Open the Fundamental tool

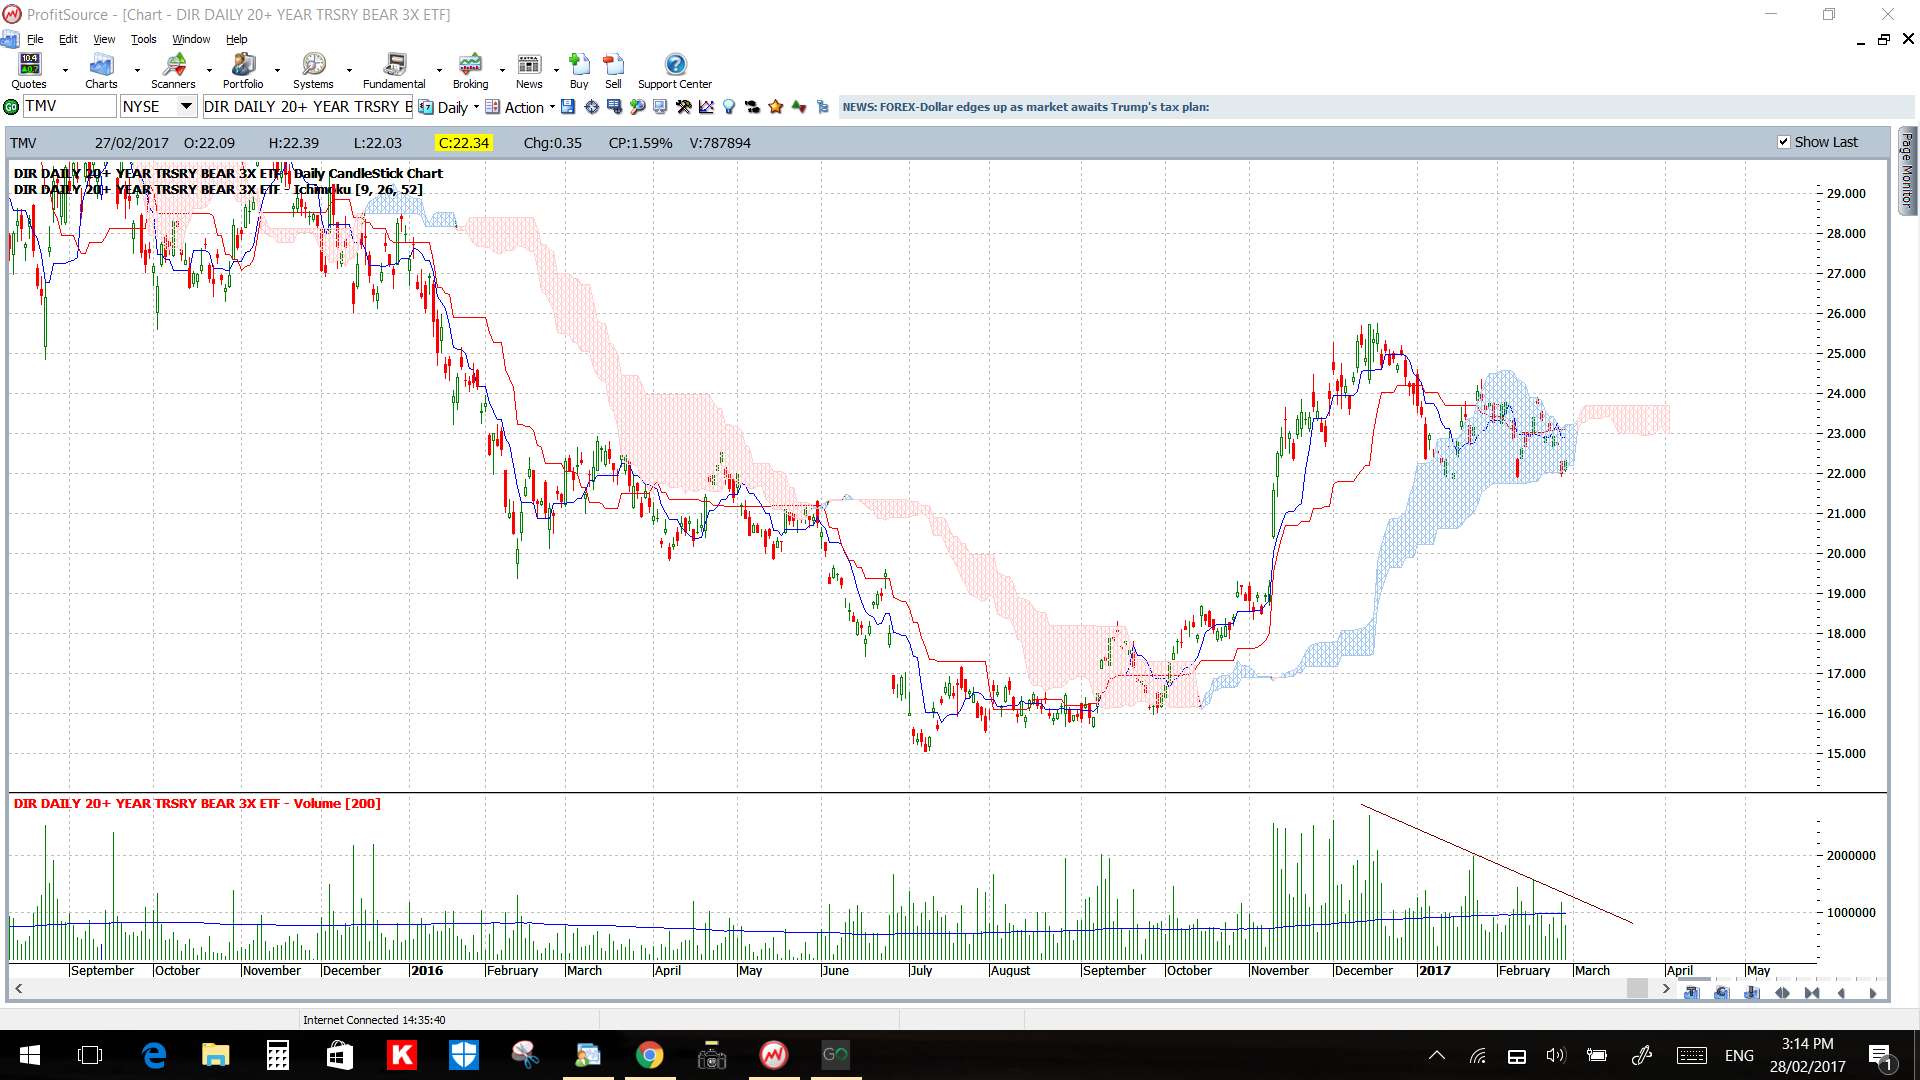click(x=394, y=71)
